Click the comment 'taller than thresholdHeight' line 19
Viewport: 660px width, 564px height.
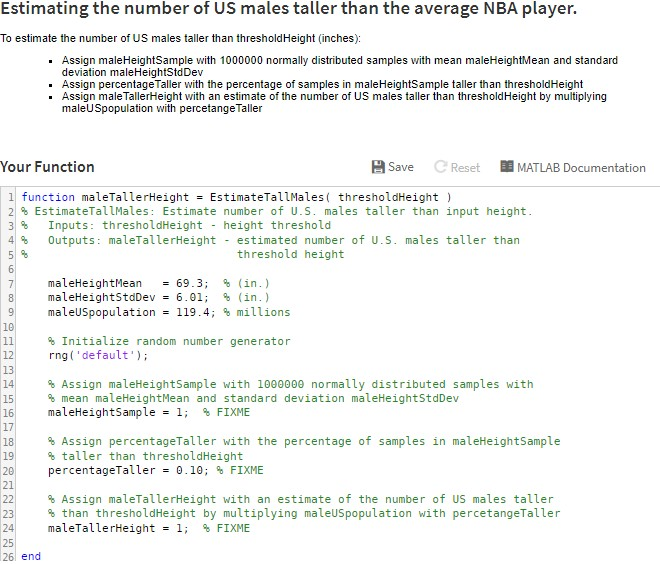pyautogui.click(x=146, y=456)
